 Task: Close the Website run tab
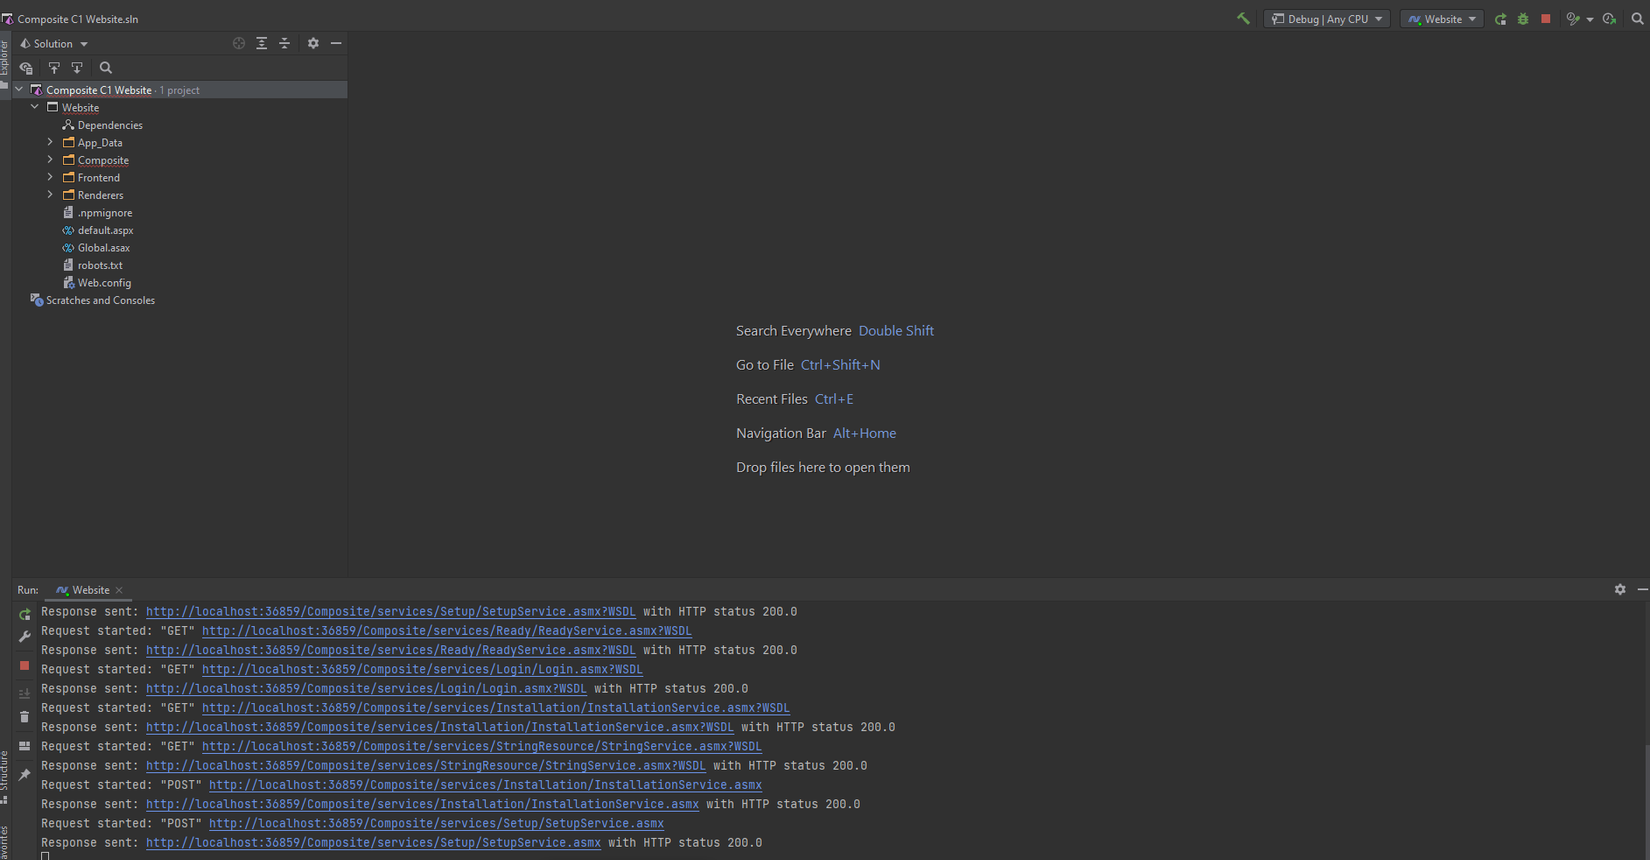119,590
